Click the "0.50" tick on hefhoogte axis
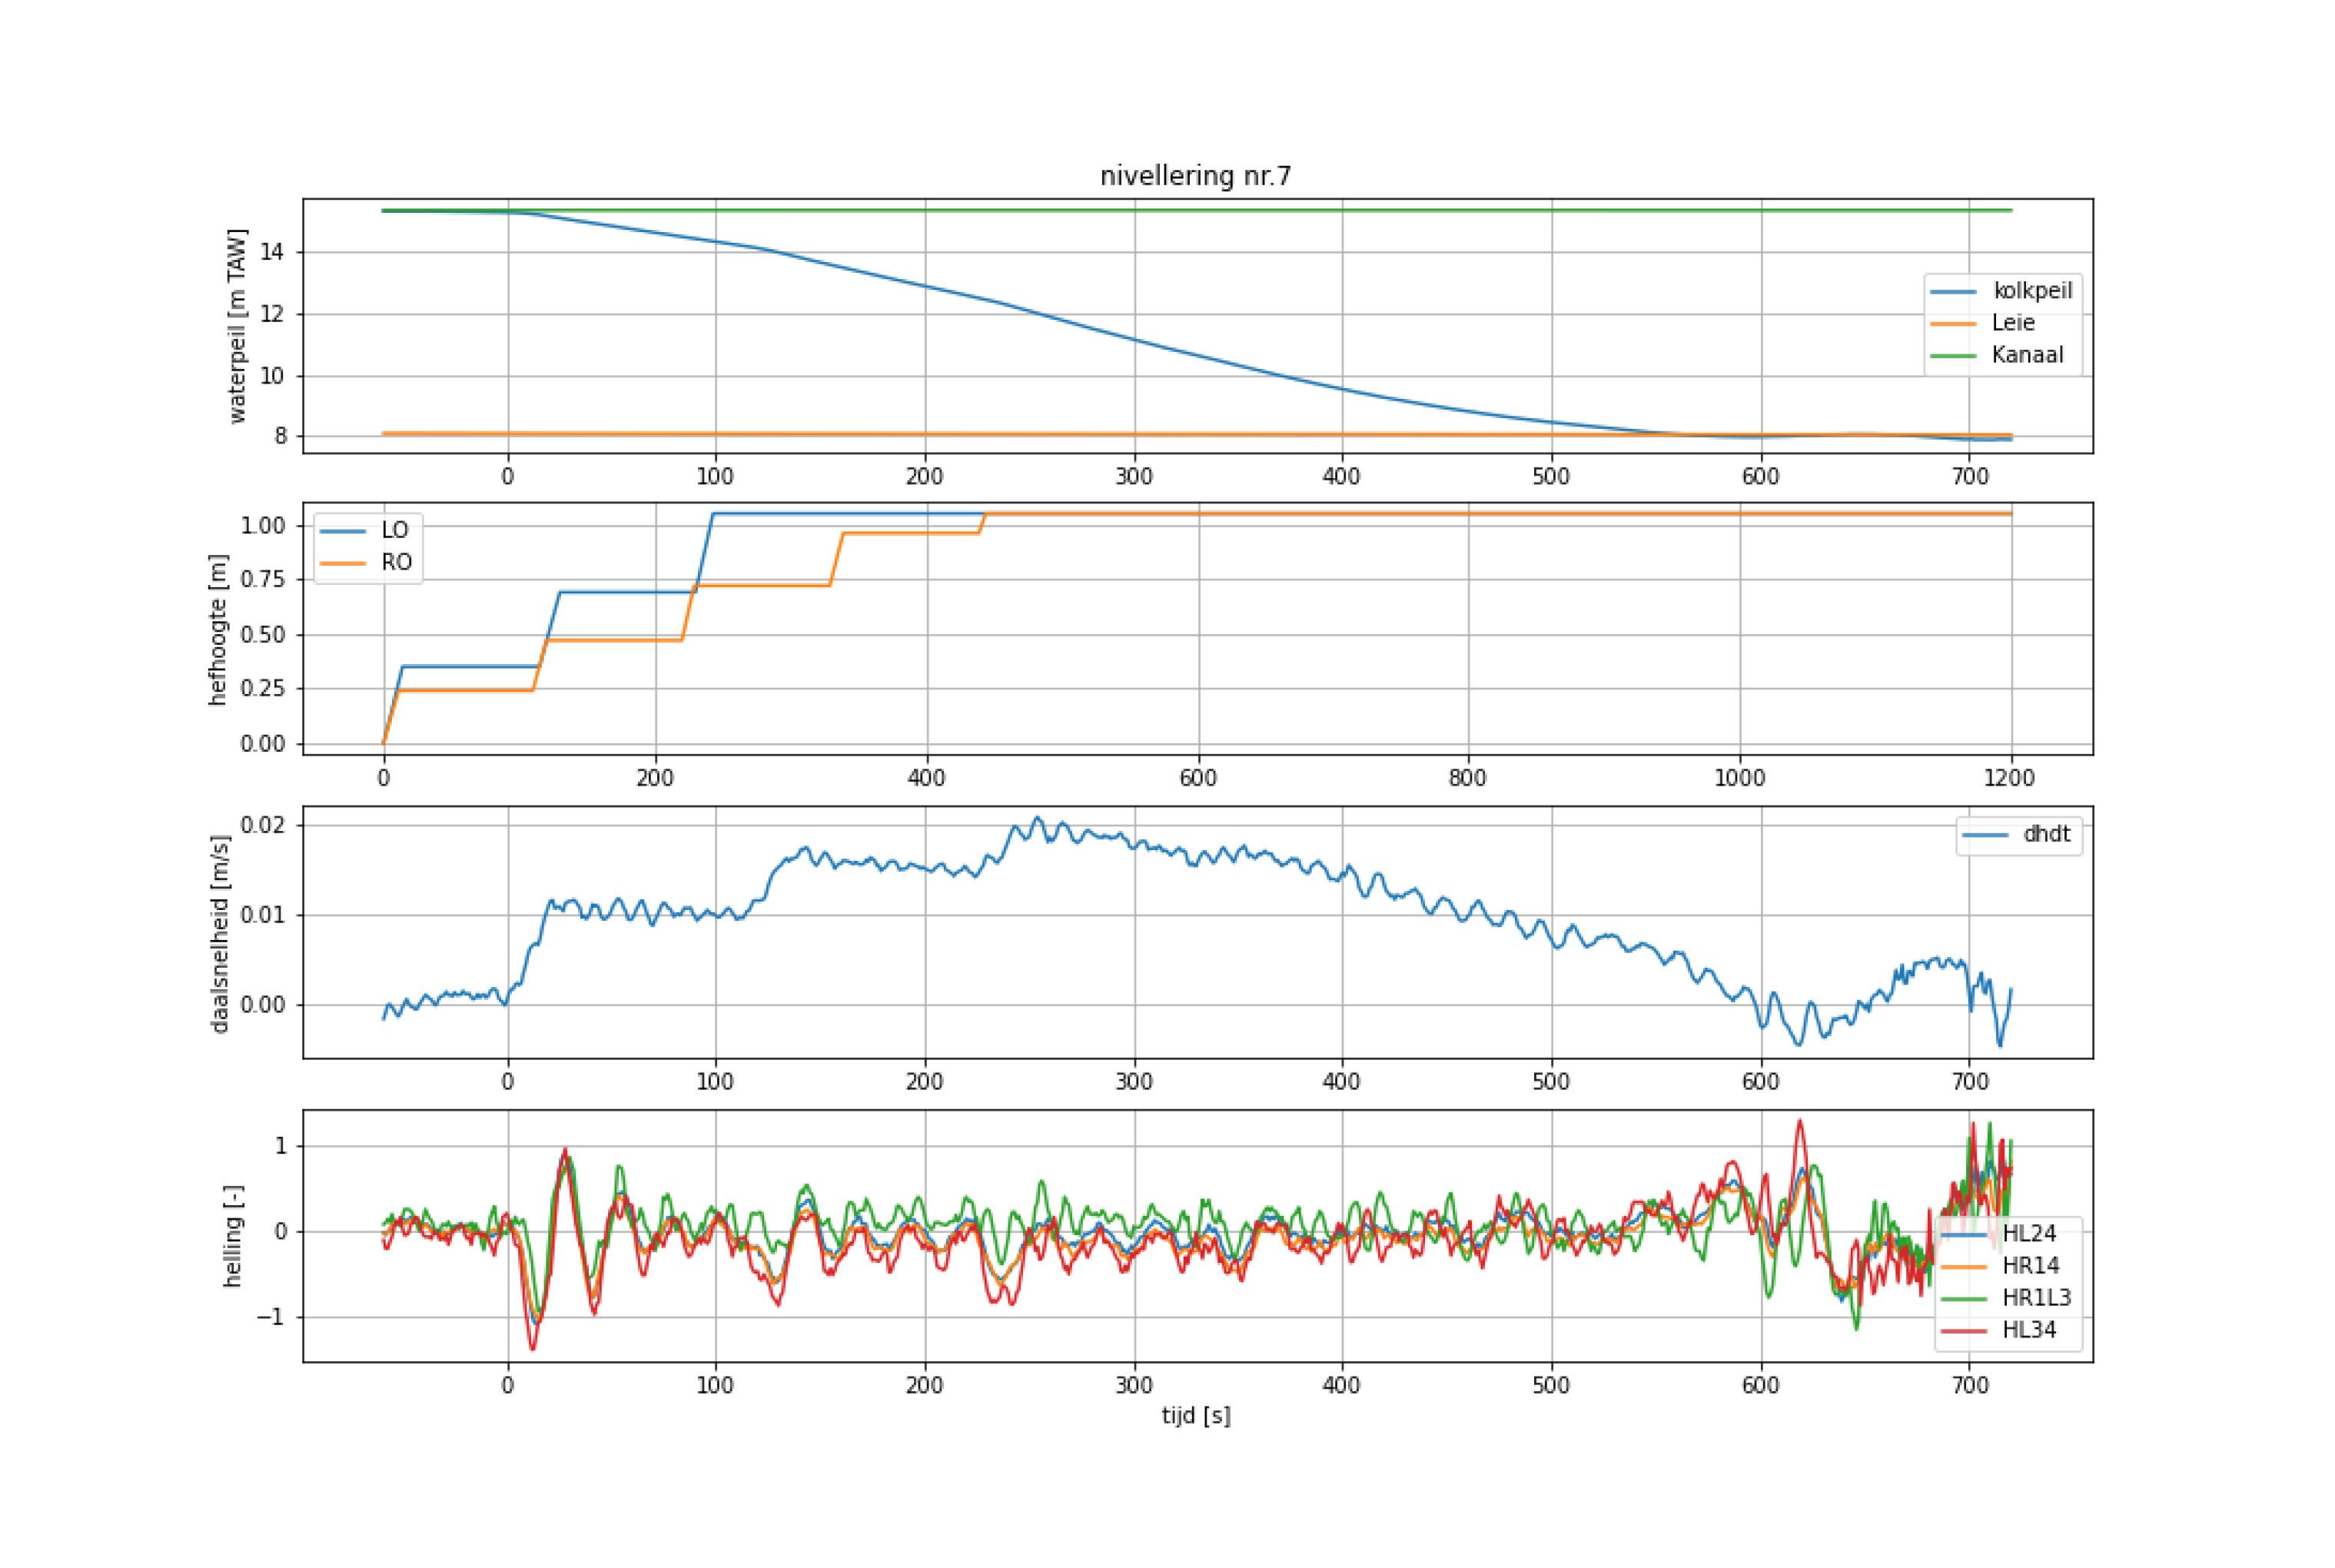The width and height of the screenshot is (2335, 1568). pos(264,635)
